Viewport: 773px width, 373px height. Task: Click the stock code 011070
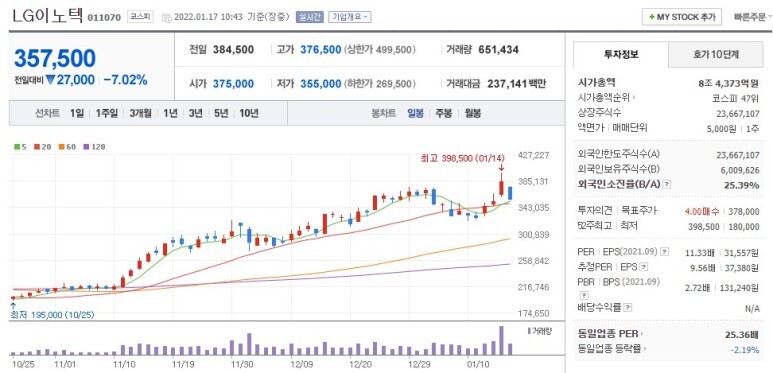pyautogui.click(x=104, y=17)
